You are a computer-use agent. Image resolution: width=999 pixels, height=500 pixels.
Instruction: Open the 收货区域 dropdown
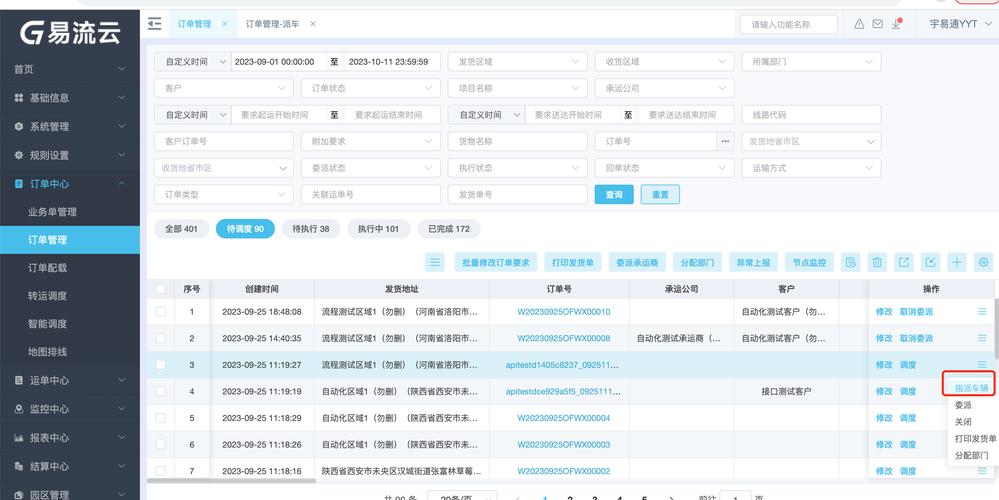[x=665, y=62]
